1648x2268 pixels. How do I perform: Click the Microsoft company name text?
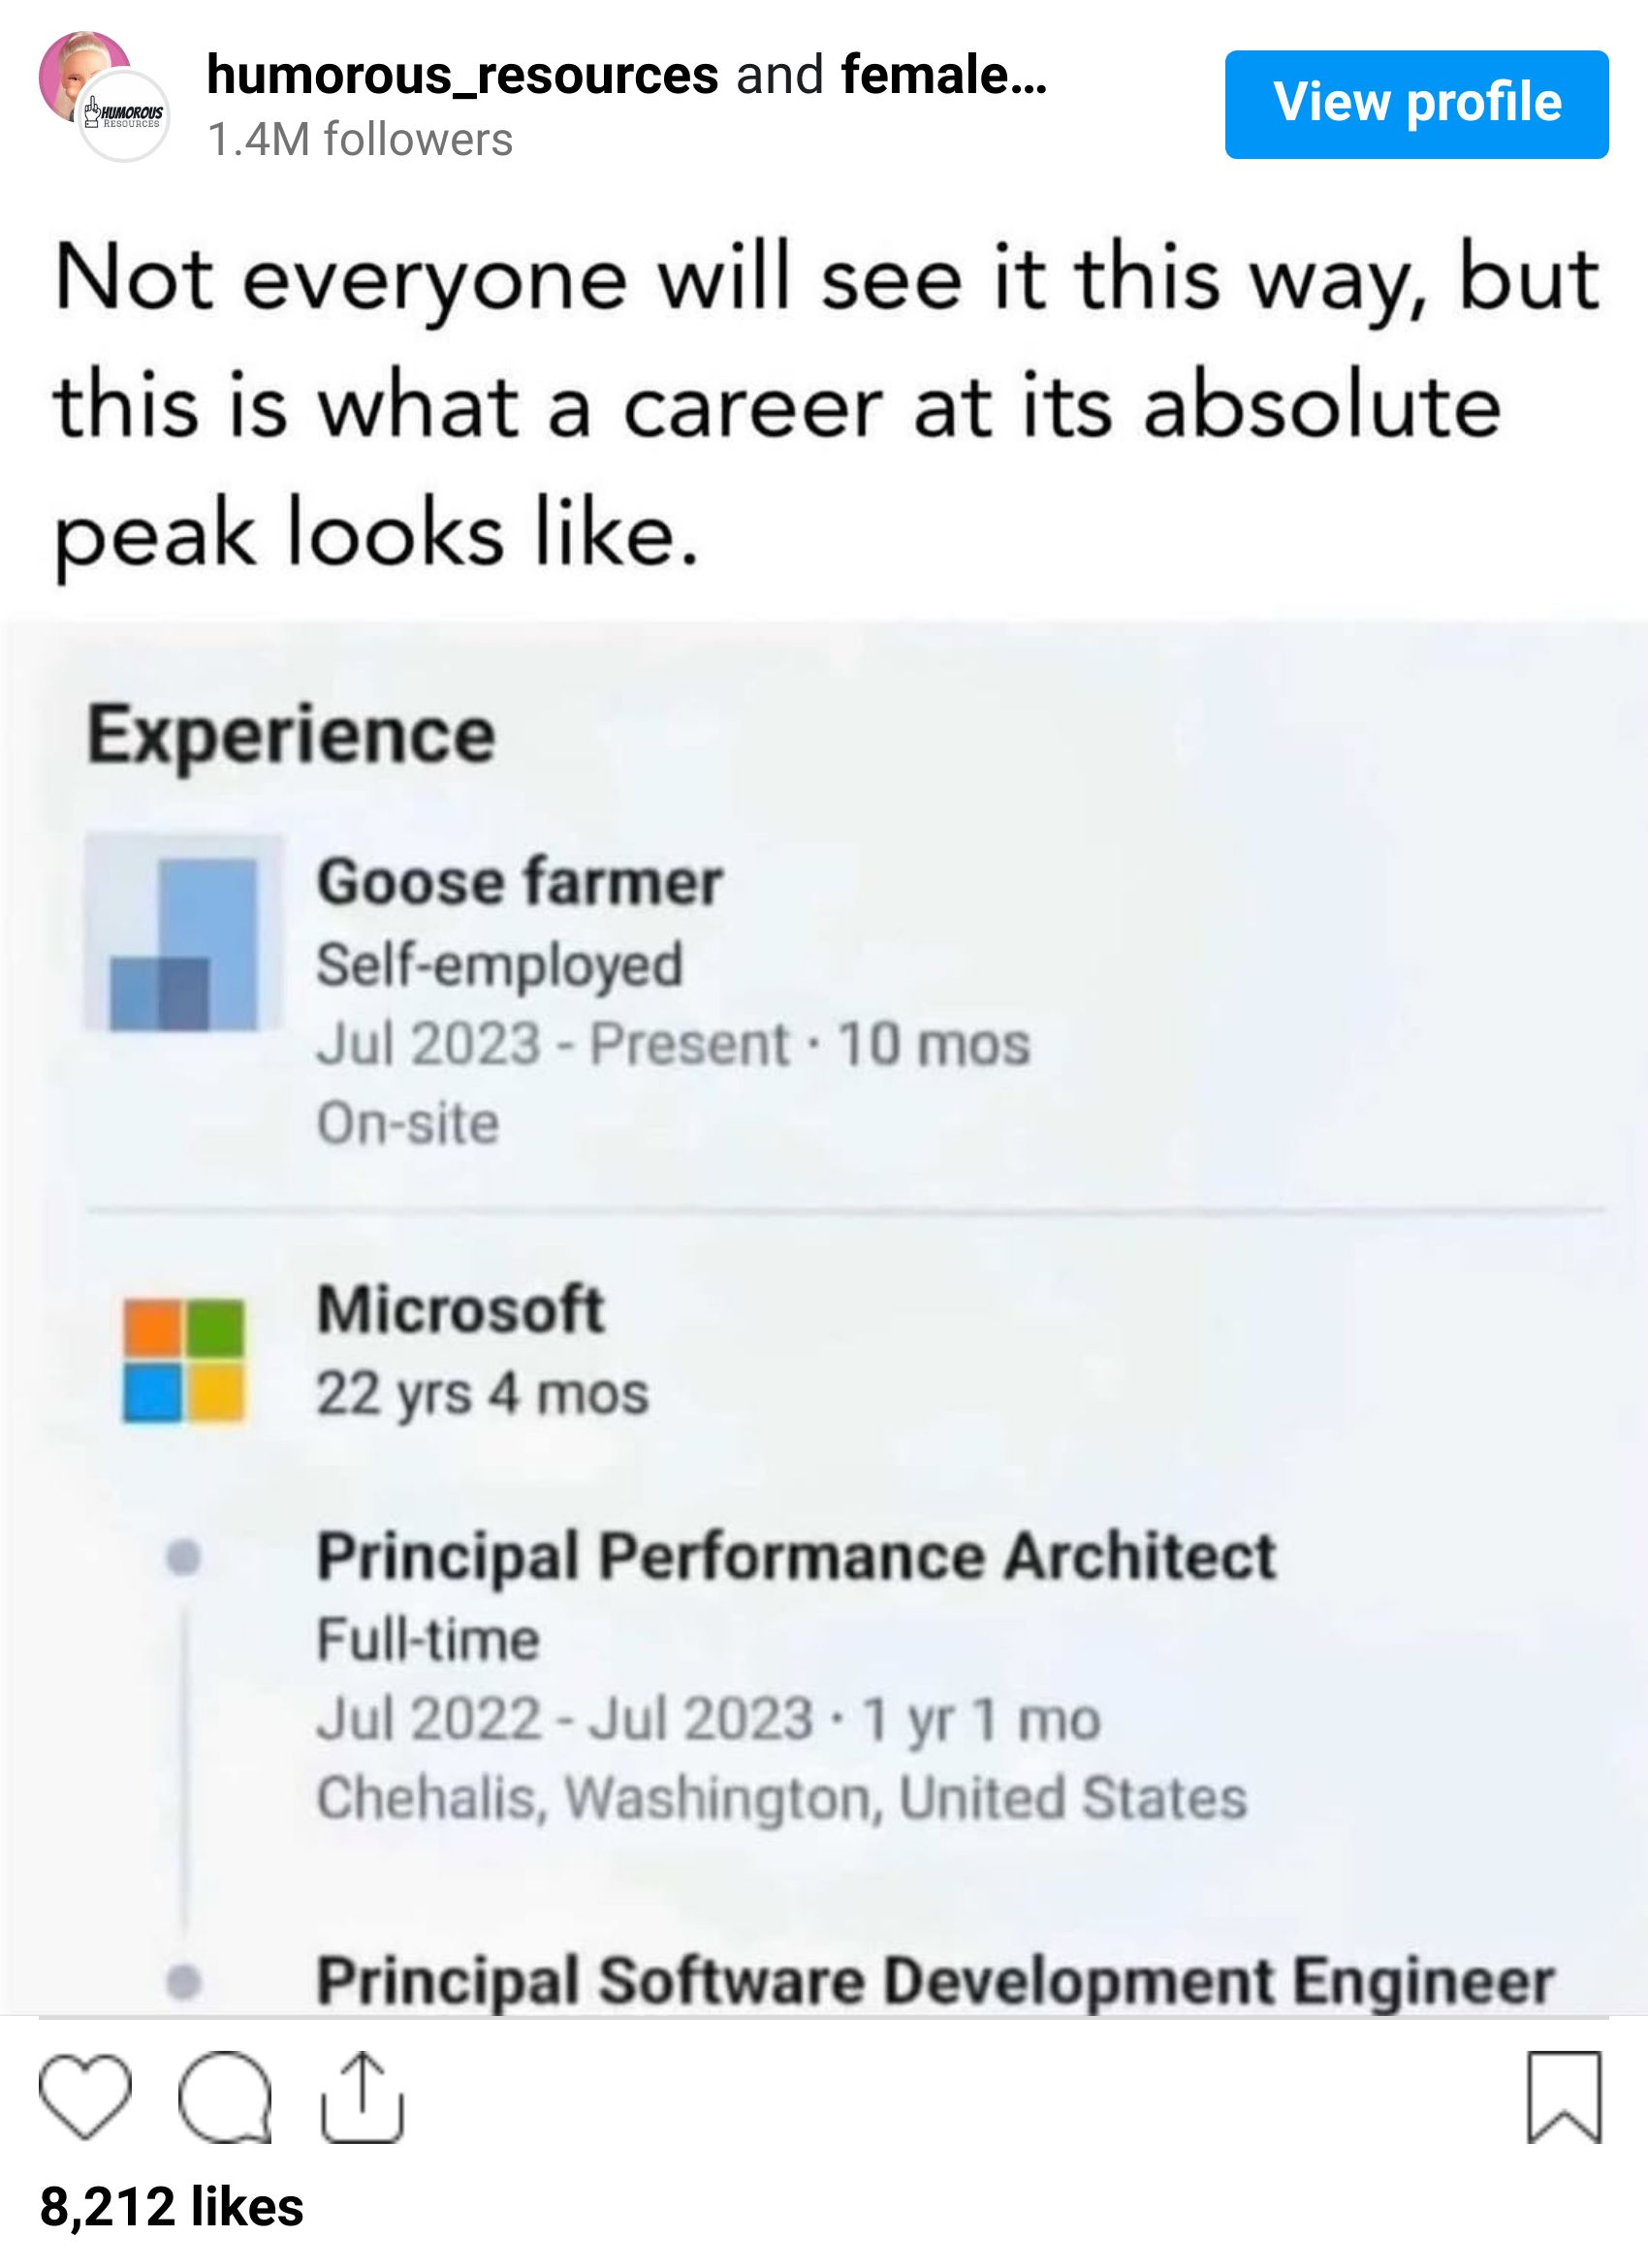pyautogui.click(x=461, y=1309)
